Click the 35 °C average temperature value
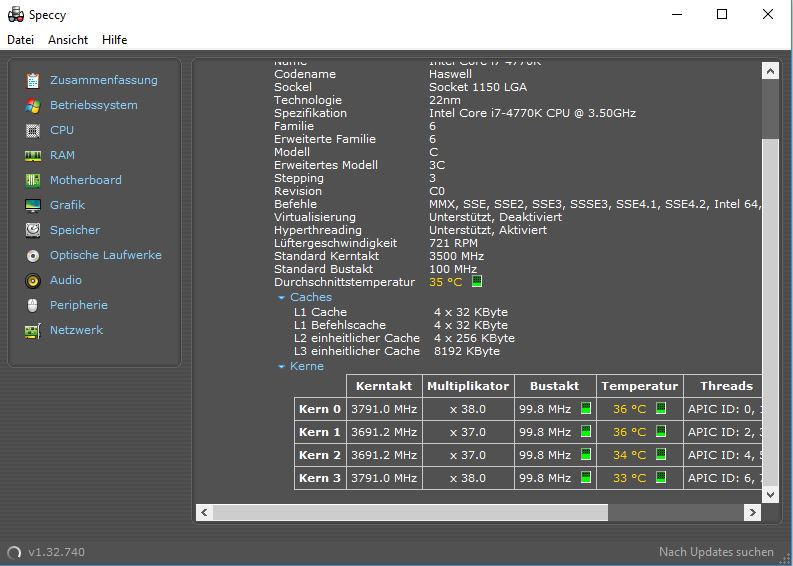 click(446, 282)
